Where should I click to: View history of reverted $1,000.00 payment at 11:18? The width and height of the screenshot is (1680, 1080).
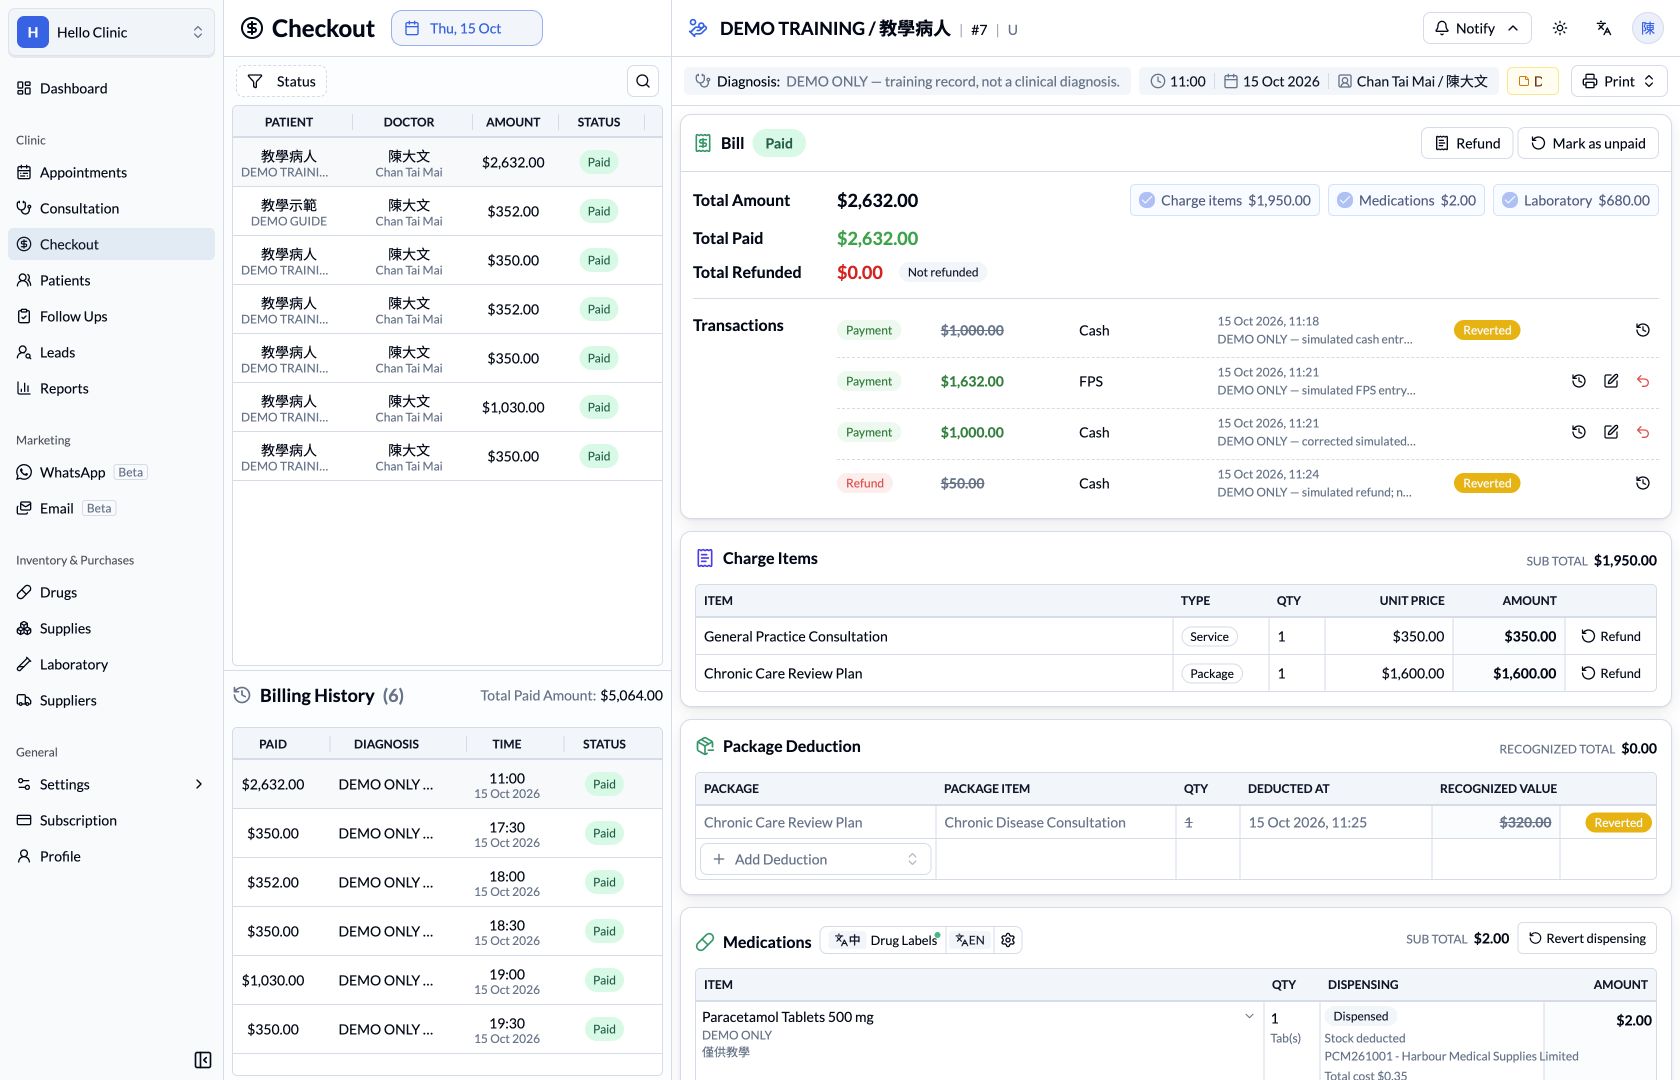pos(1643,330)
